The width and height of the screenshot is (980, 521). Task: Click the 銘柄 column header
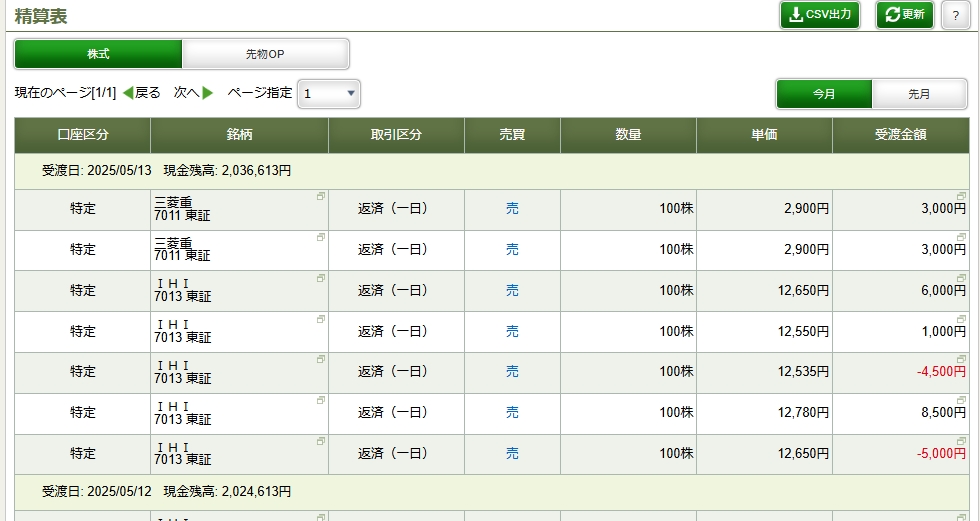[239, 135]
